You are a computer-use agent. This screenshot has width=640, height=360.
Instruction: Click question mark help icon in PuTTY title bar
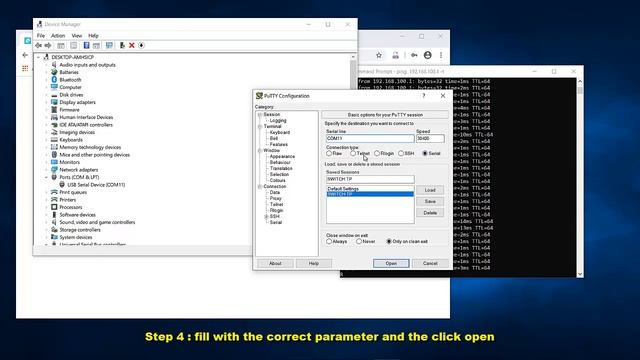(x=424, y=96)
